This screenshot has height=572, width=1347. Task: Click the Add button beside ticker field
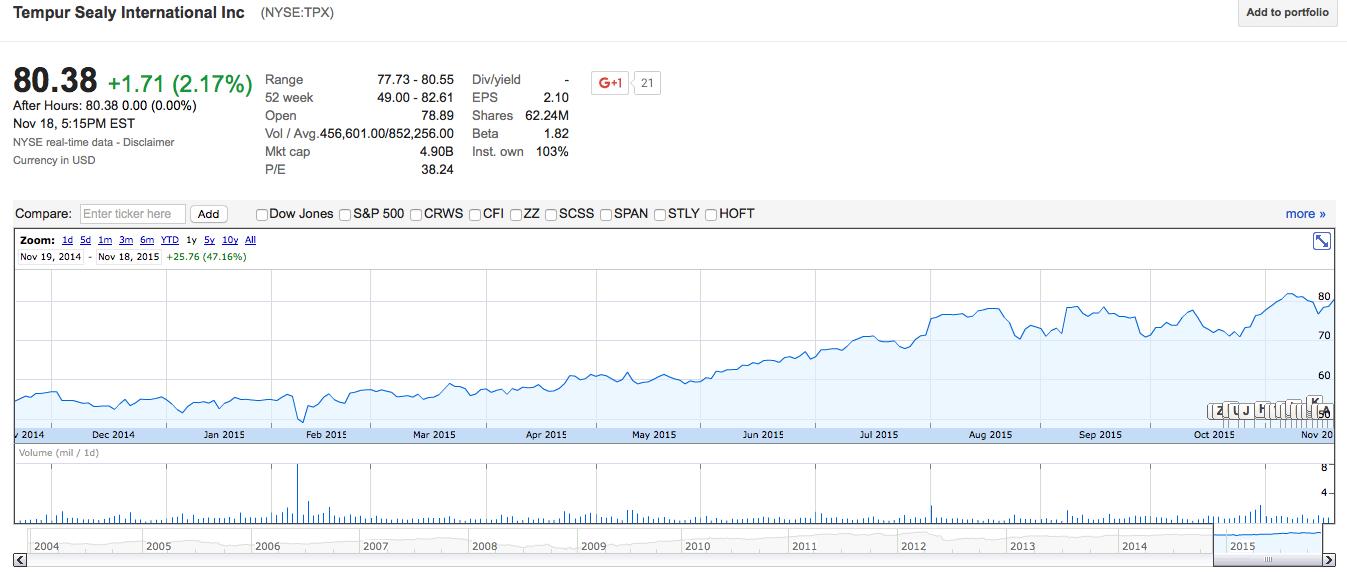tap(208, 214)
